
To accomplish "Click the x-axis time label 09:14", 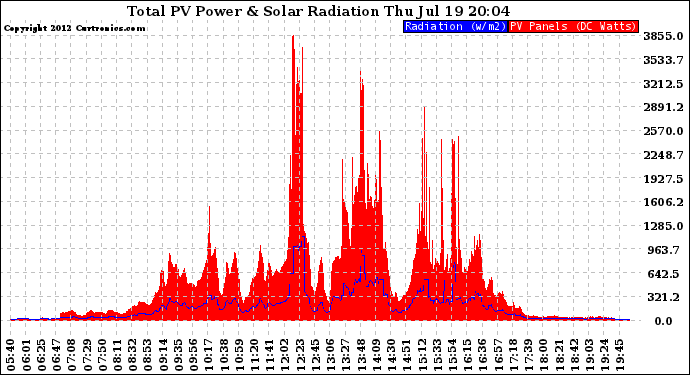I will point(163,355).
